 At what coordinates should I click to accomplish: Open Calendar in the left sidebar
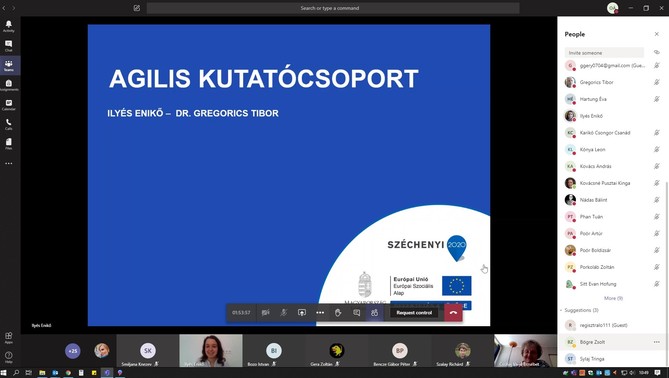point(9,105)
